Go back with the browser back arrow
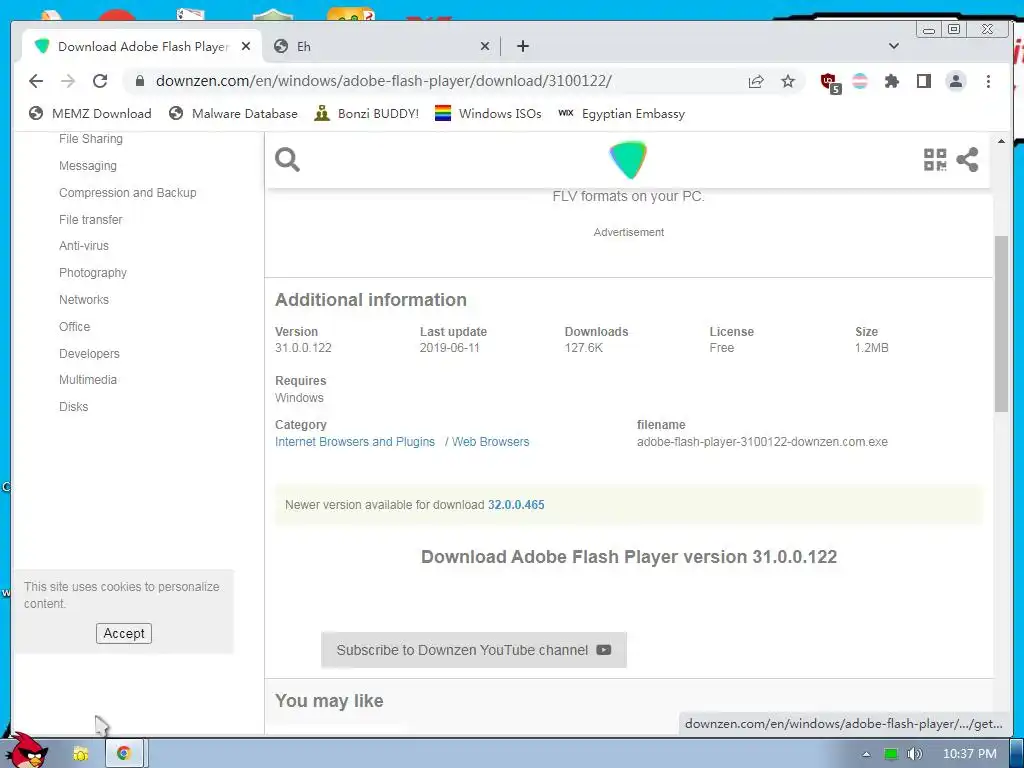The width and height of the screenshot is (1024, 768). pyautogui.click(x=36, y=81)
